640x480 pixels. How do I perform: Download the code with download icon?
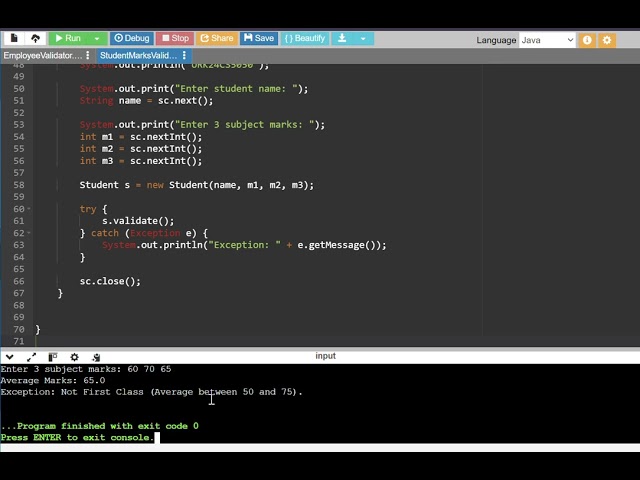[x=342, y=38]
